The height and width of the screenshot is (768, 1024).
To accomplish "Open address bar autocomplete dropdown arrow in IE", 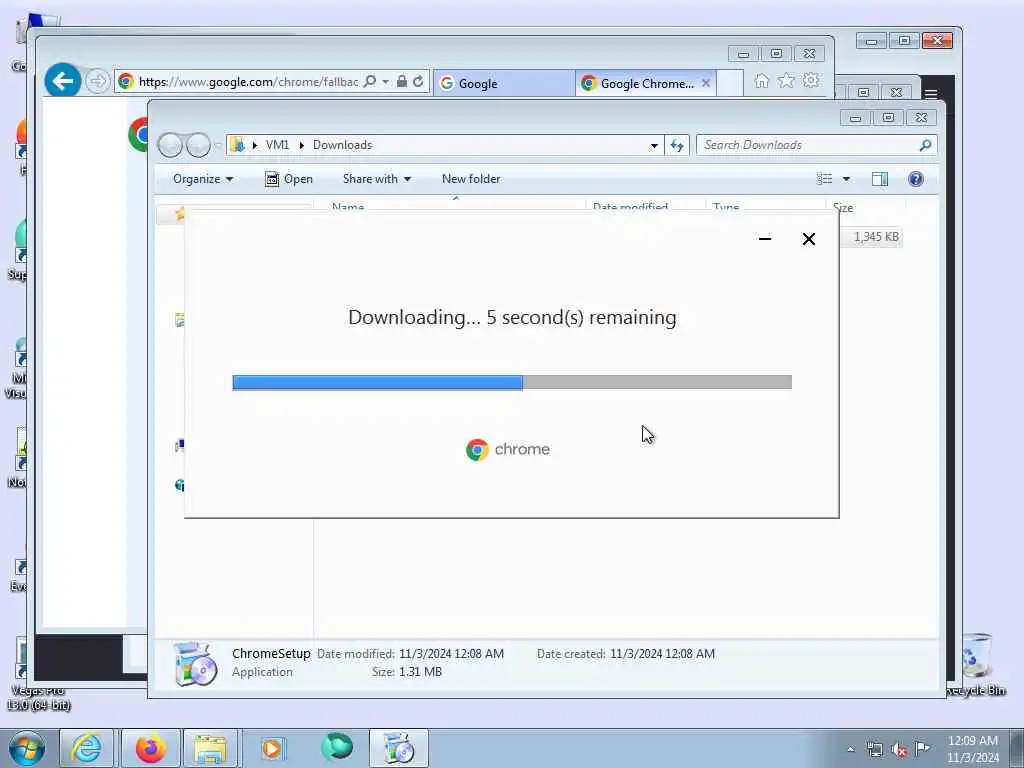I will point(385,82).
